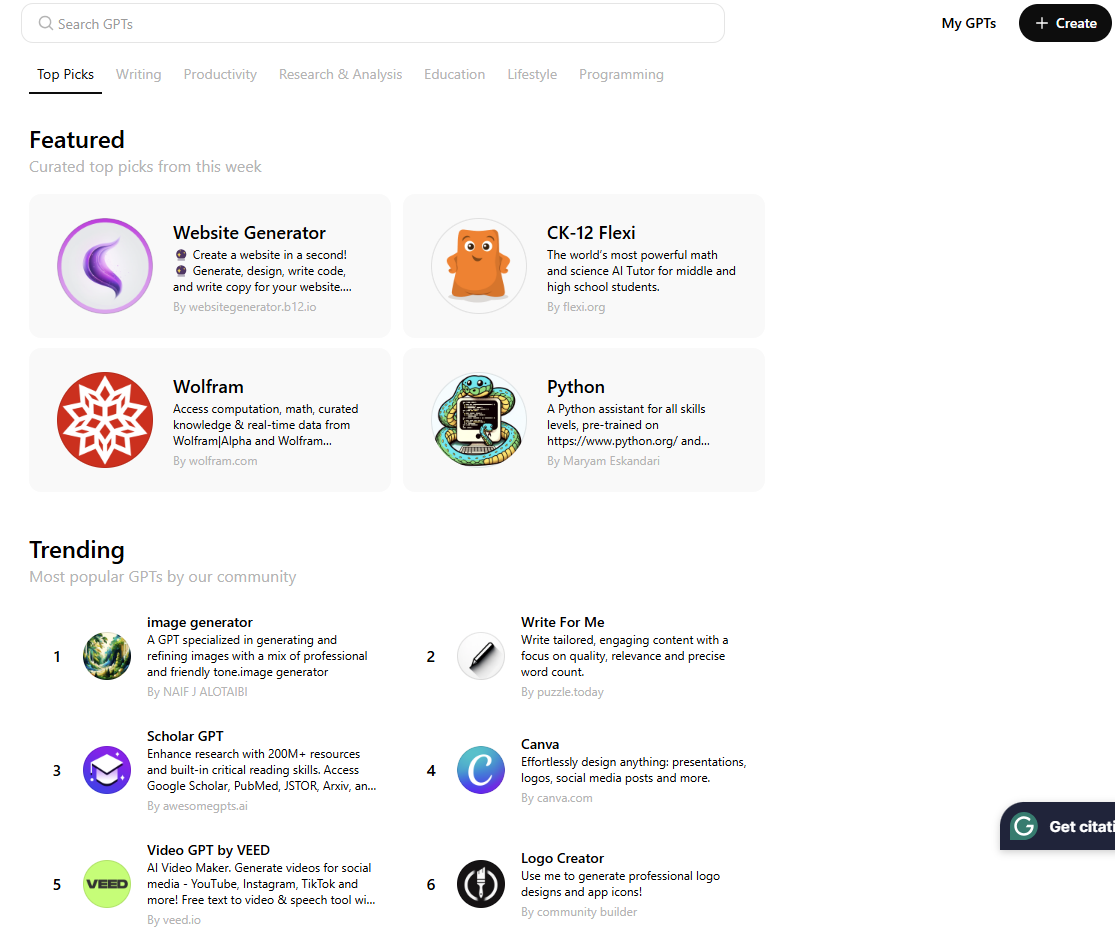Open the Productivity tab
Image resolution: width=1115 pixels, height=934 pixels.
220,74
